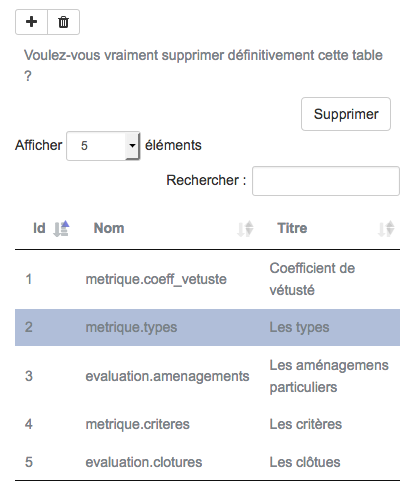Sort by Nom column sort icon
Screen dimensions: 420x487
click(245, 229)
